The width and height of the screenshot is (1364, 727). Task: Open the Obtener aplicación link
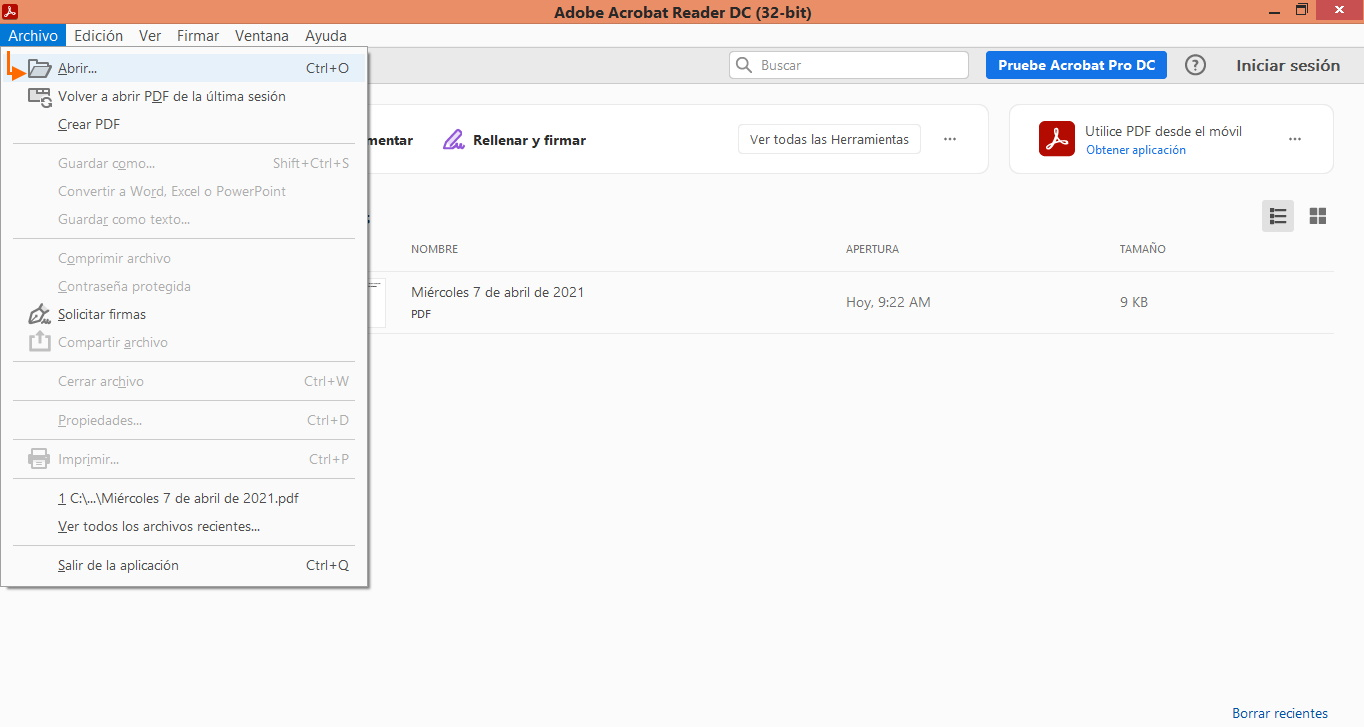pyautogui.click(x=1136, y=150)
